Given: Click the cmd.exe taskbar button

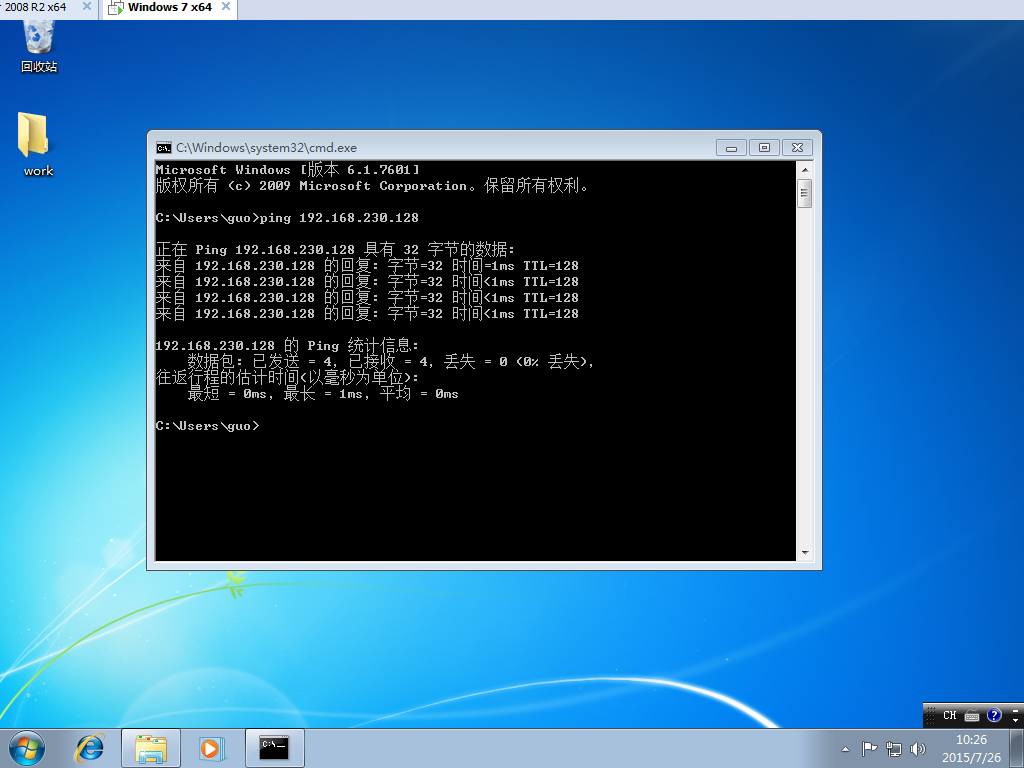Looking at the screenshot, I should click(273, 747).
